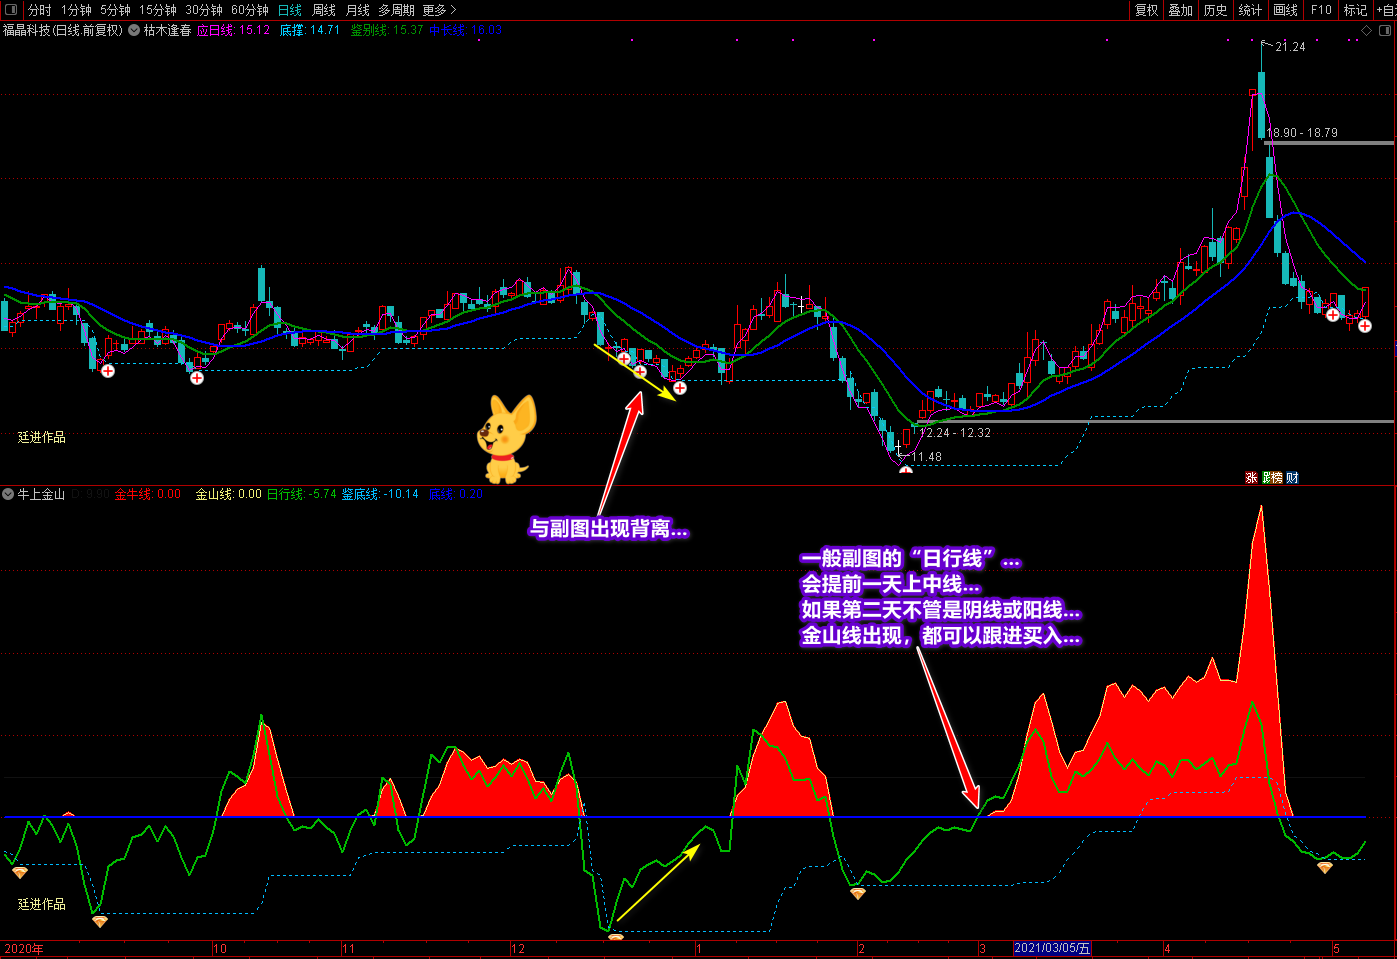Image resolution: width=1397 pixels, height=959 pixels.
Task: Open the F10 company info button
Action: click(x=1321, y=10)
